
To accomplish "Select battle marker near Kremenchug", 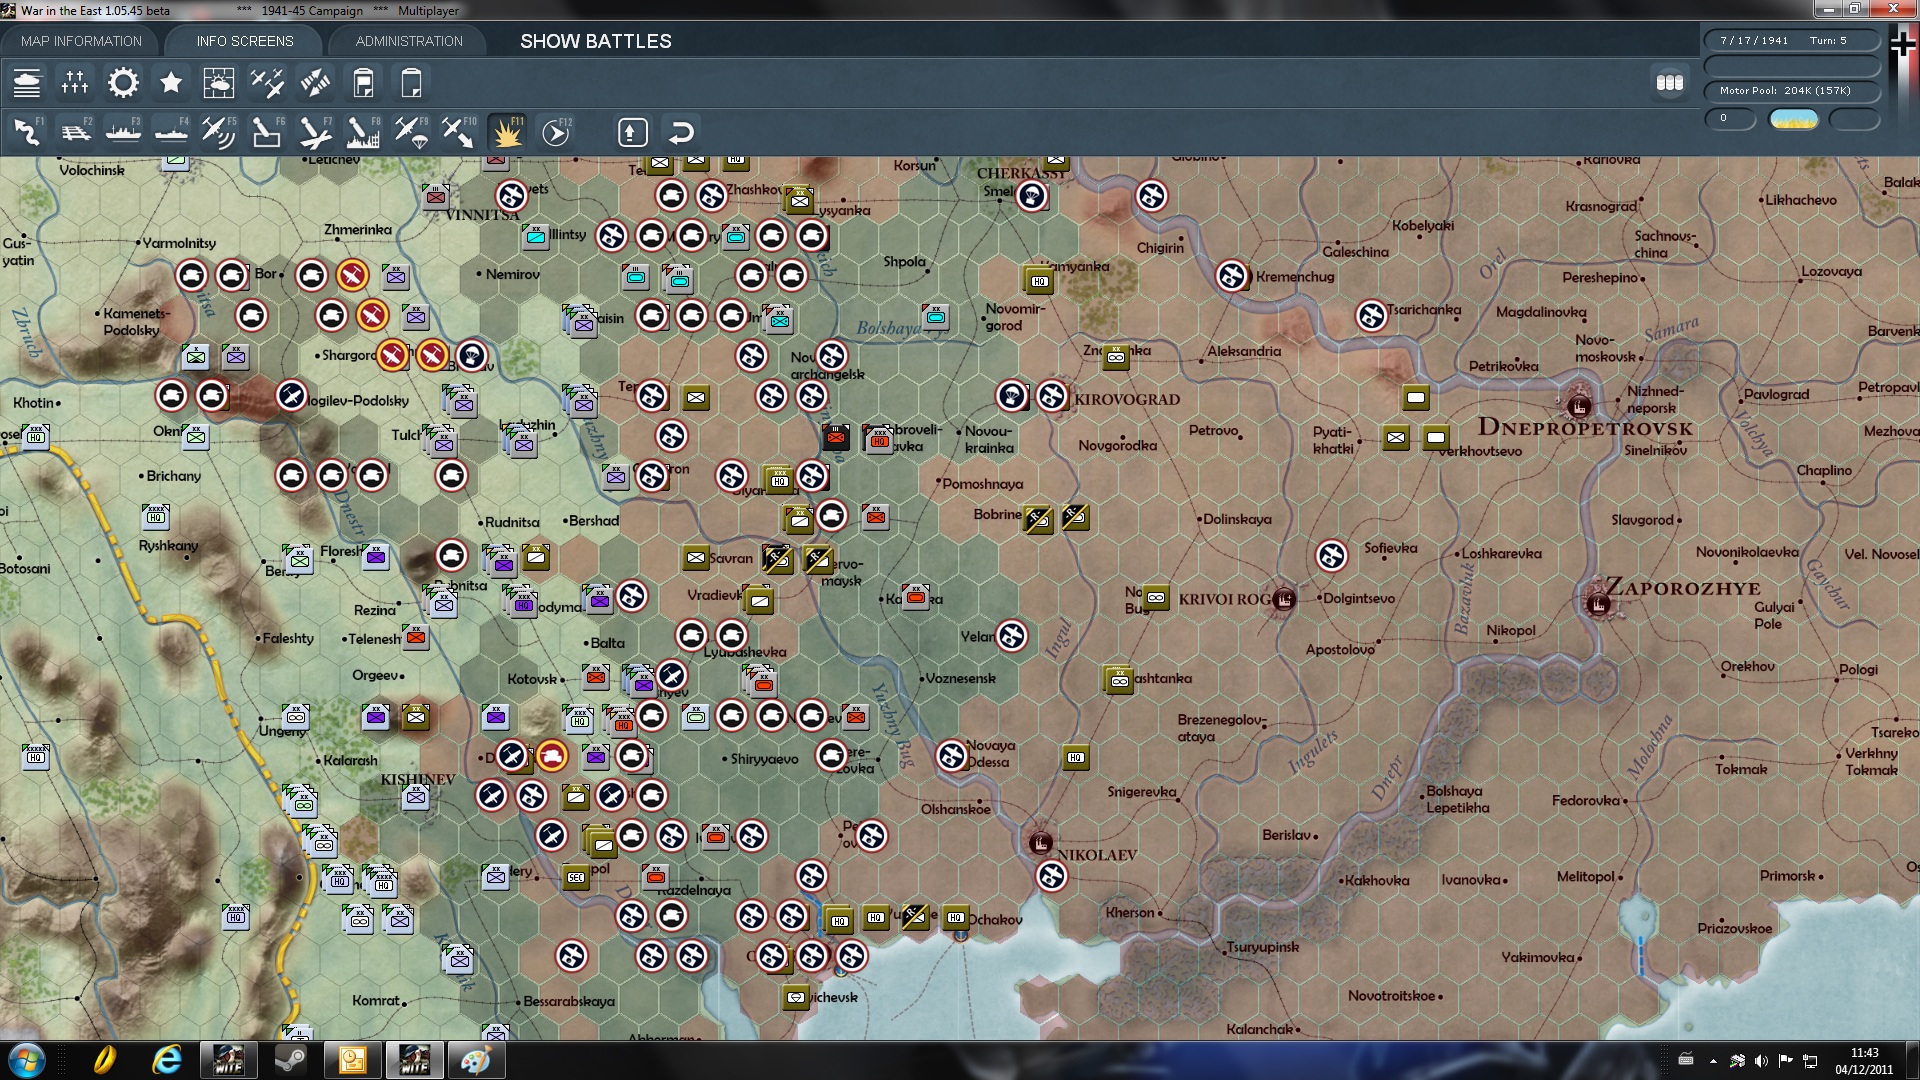I will 1232,276.
